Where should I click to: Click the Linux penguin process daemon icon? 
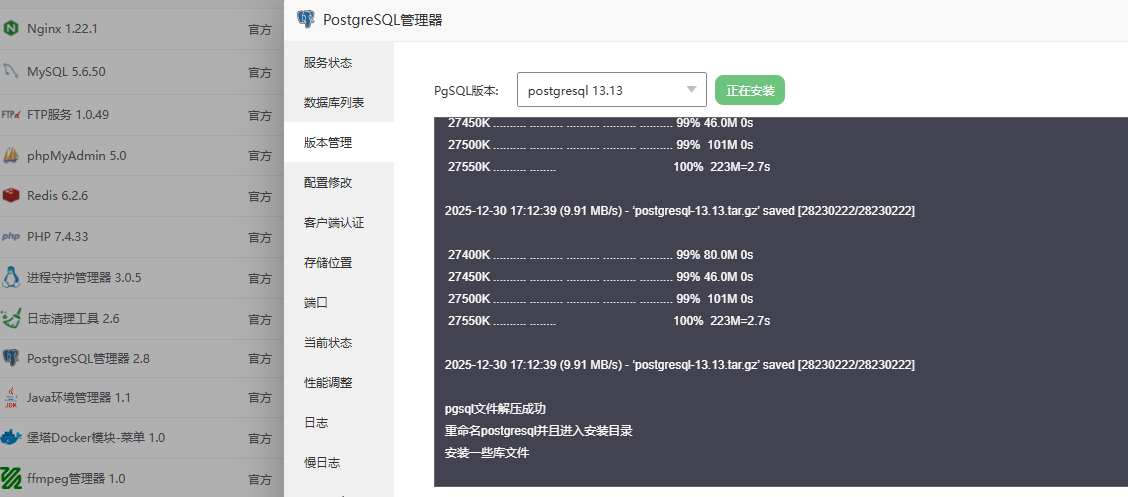click(11, 277)
